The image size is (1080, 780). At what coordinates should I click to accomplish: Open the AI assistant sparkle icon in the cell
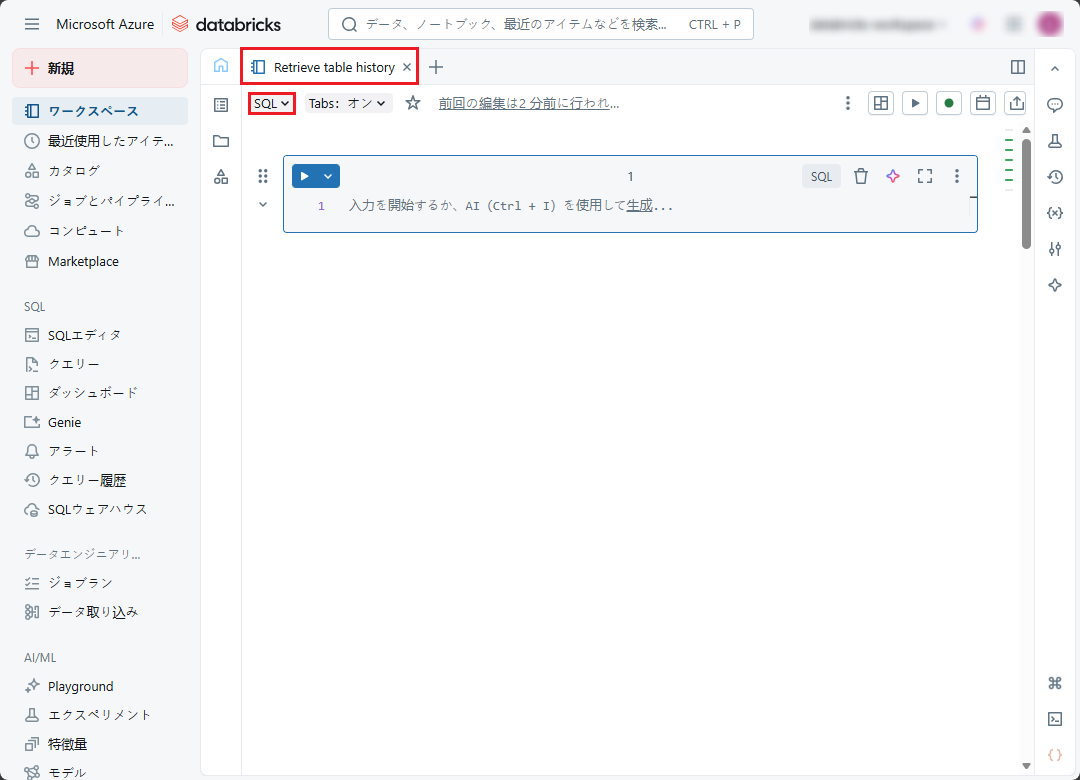point(893,176)
